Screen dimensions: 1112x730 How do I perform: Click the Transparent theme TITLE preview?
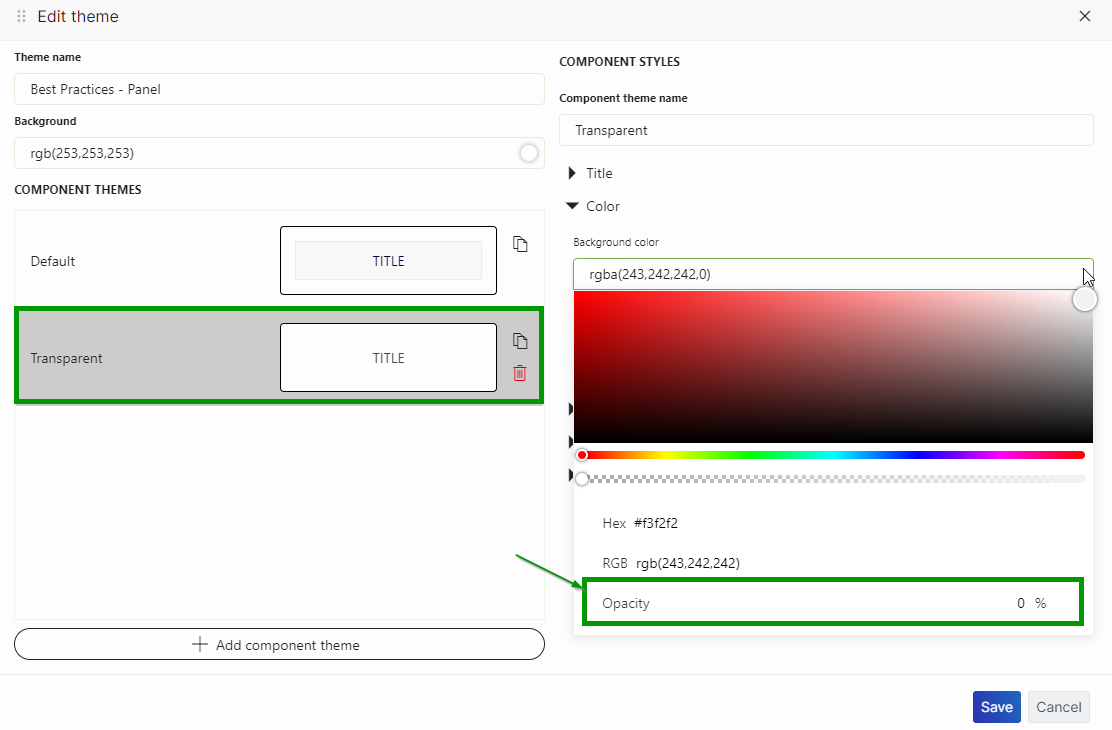click(389, 358)
